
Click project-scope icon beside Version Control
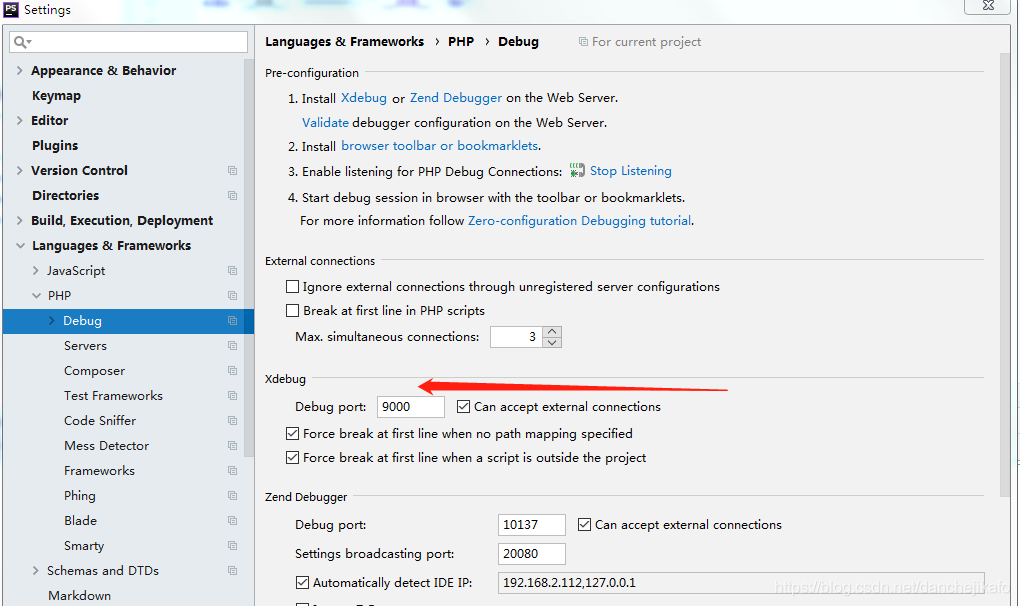[232, 170]
